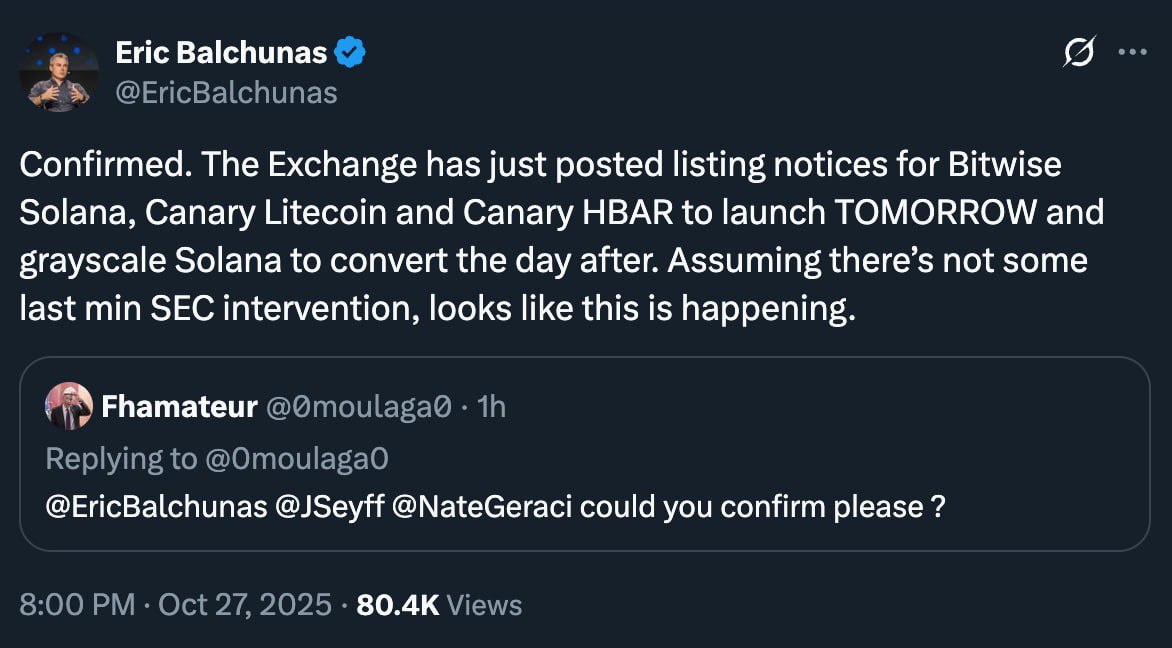1172x648 pixels.
Task: Click the 1h timestamp on quoted post
Action: tap(492, 407)
